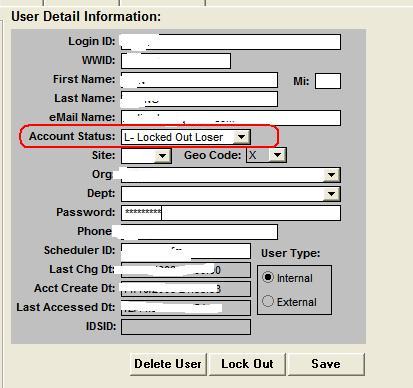
Task: Click the Save button
Action: (x=326, y=364)
